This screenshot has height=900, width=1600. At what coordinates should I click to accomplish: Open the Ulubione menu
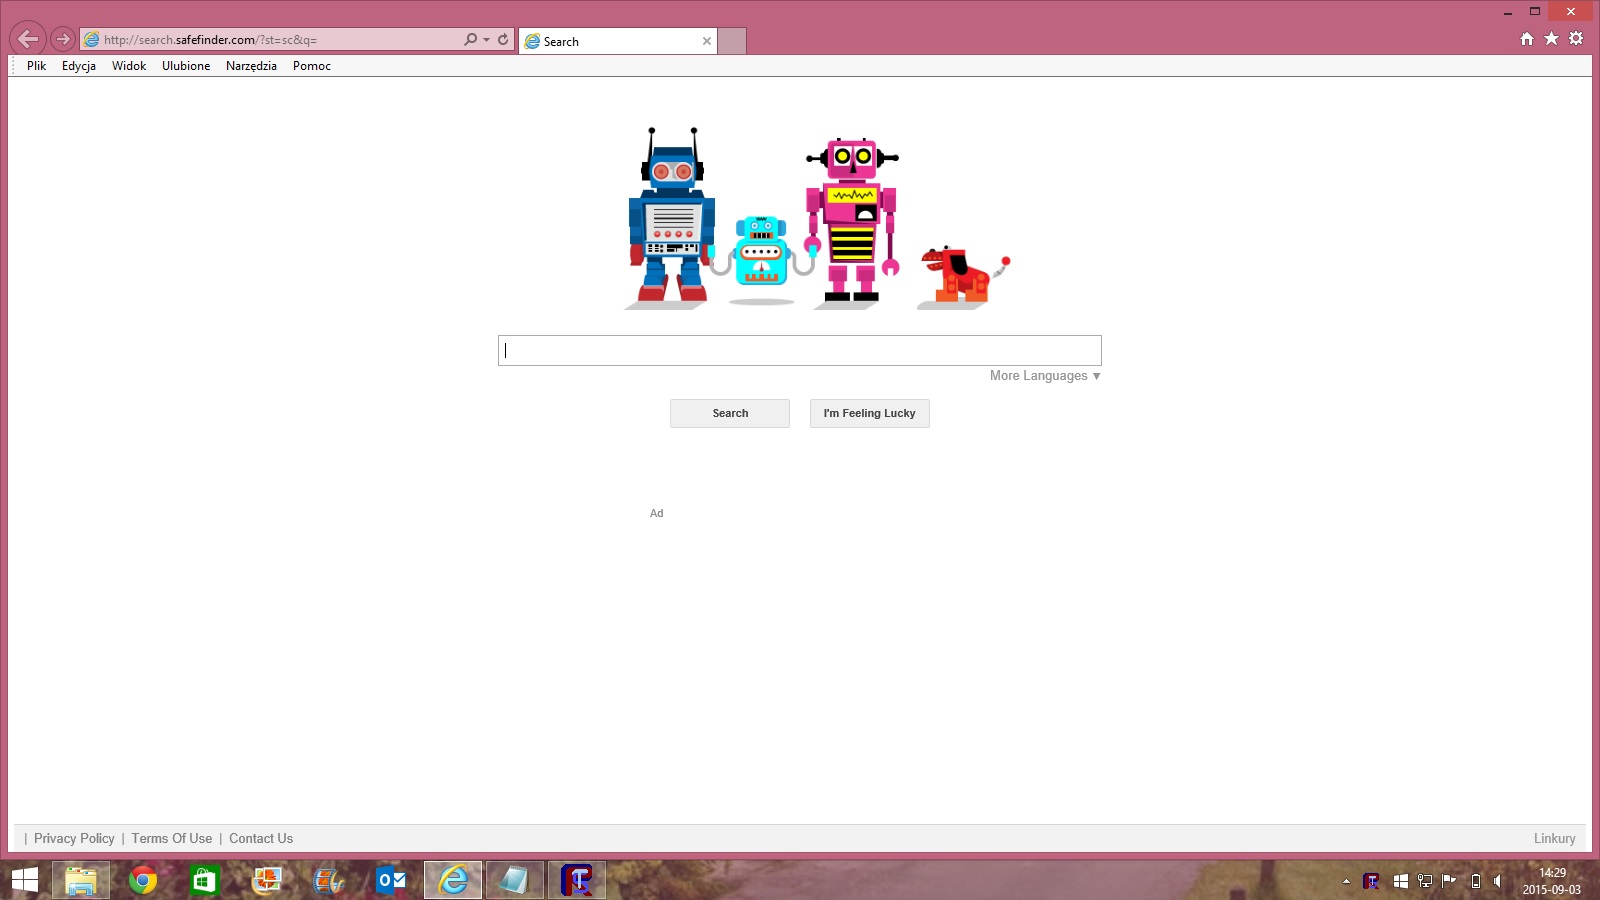click(x=186, y=66)
